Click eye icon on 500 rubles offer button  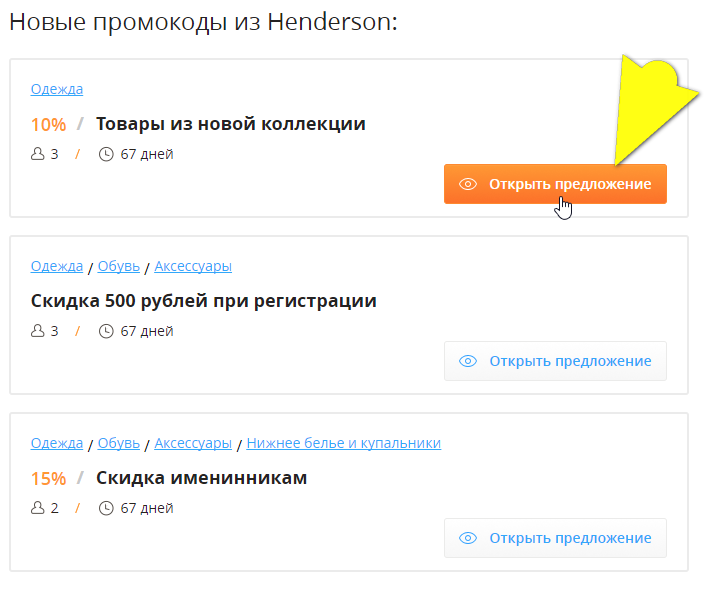click(468, 361)
